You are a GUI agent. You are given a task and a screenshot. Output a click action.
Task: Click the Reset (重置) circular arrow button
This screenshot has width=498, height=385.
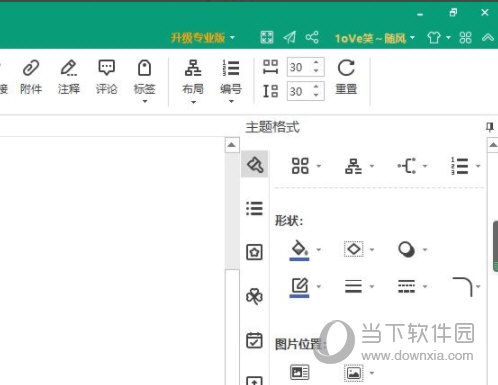(346, 68)
